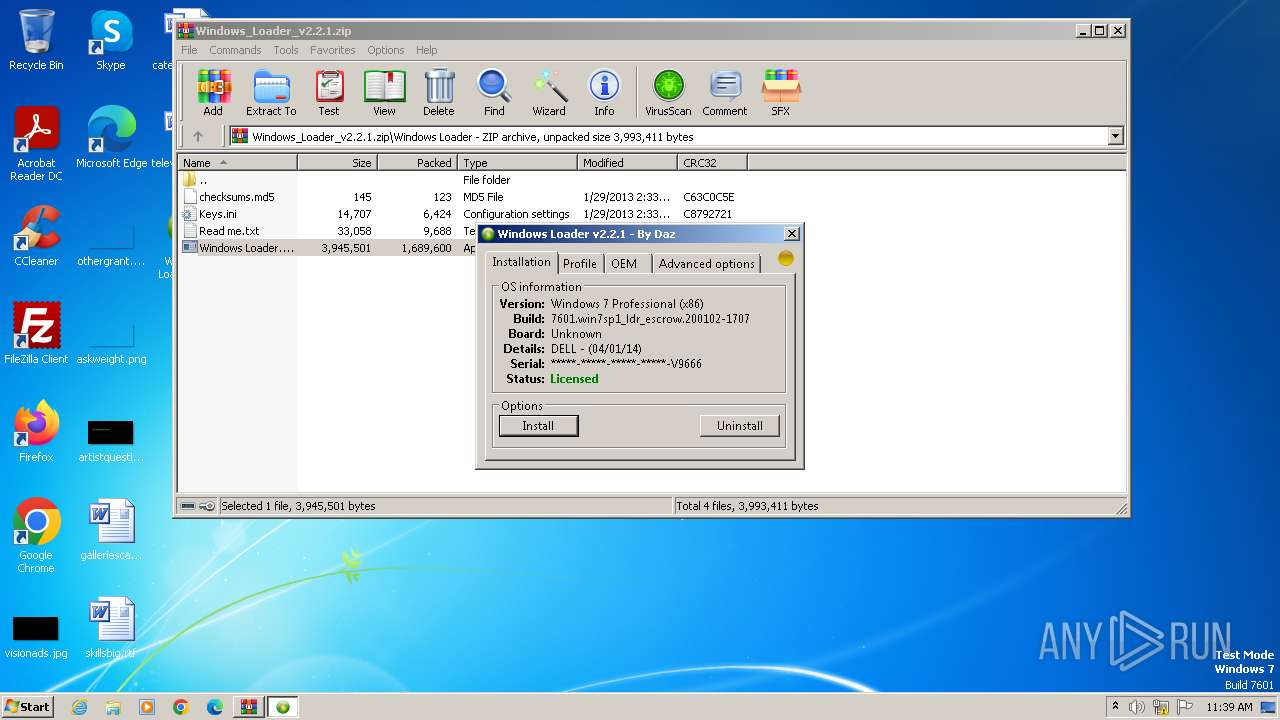
Task: Click the Windows Loader taskbar button
Action: click(x=283, y=707)
